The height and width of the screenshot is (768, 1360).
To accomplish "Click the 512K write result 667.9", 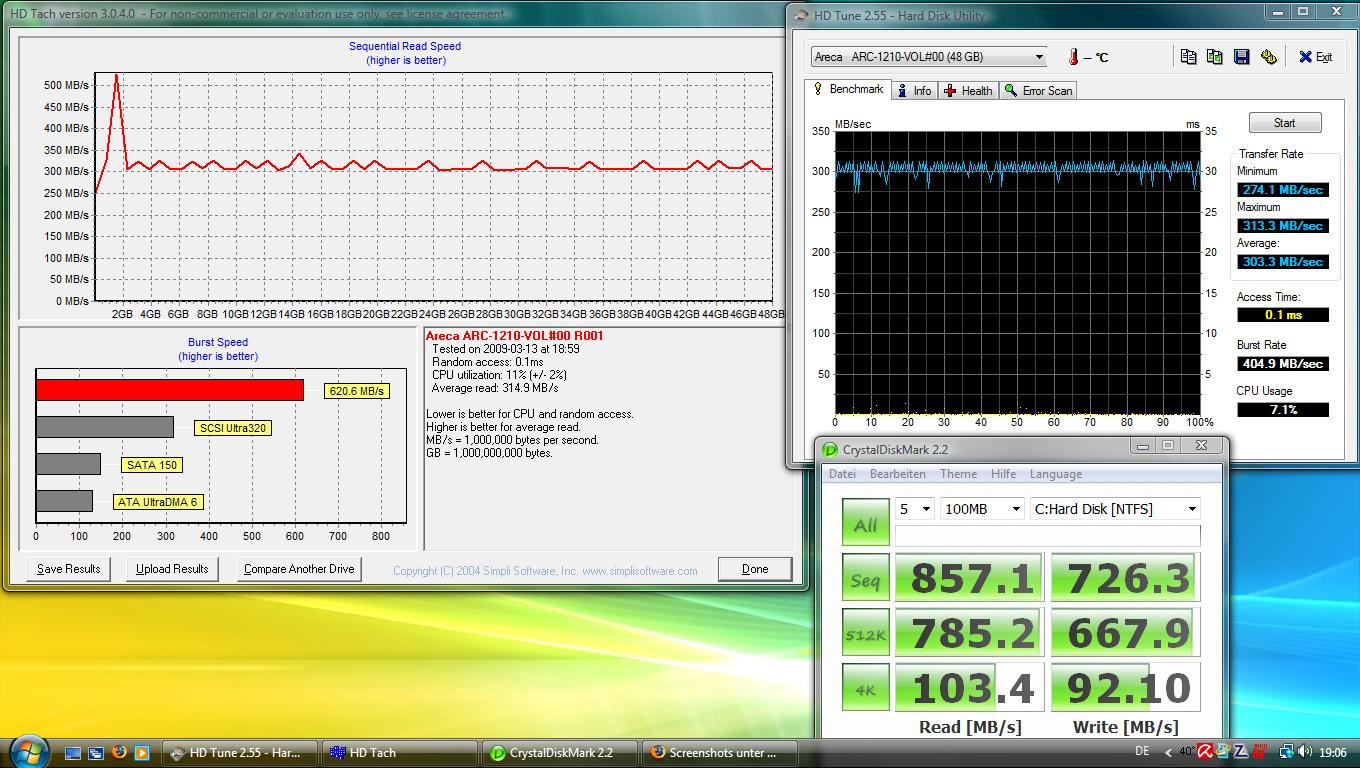I will click(1126, 632).
